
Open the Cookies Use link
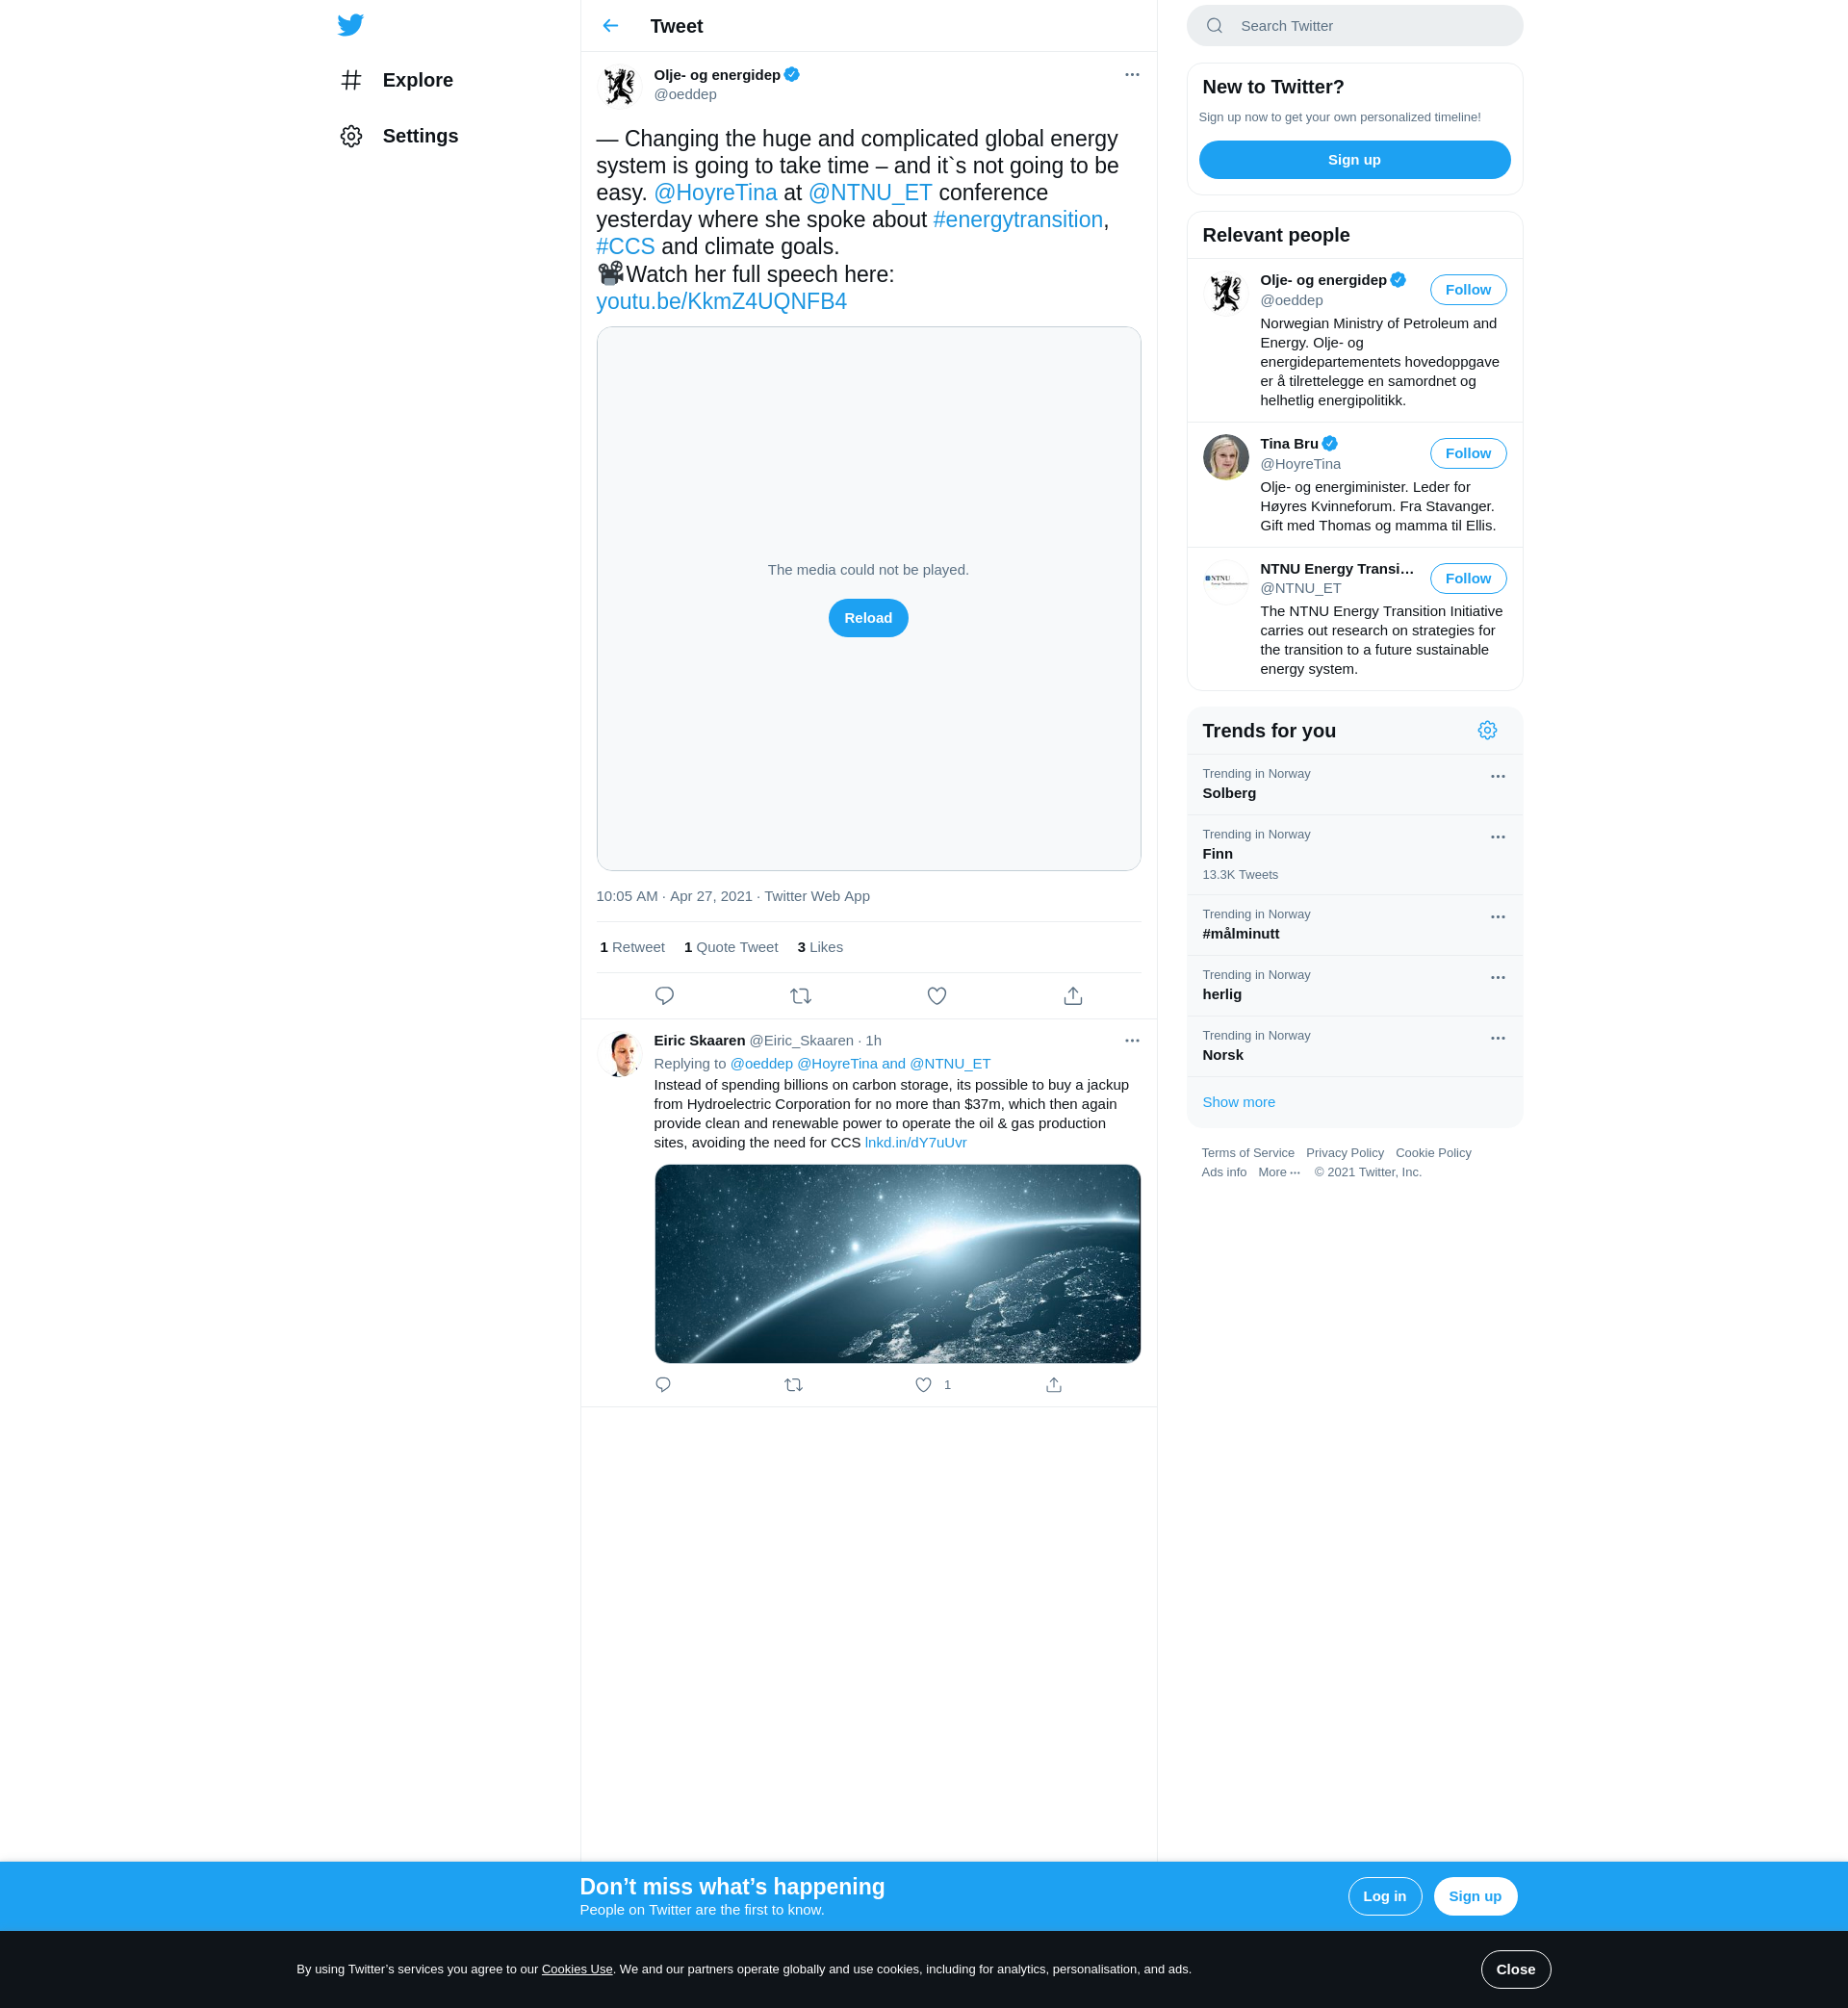coord(577,1969)
